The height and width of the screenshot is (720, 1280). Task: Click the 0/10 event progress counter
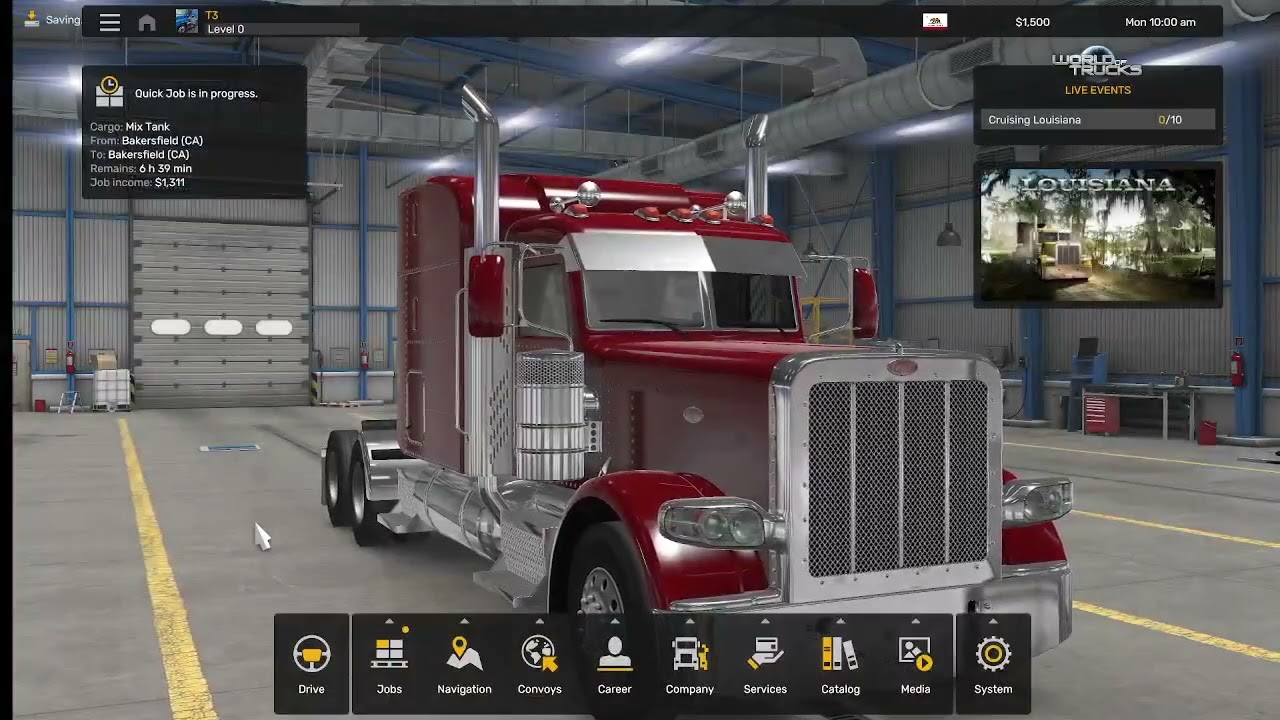coord(1170,120)
